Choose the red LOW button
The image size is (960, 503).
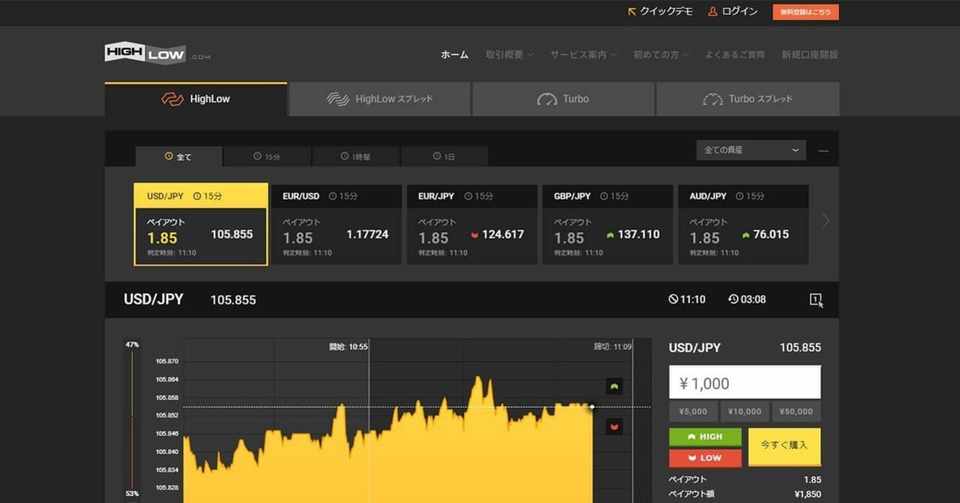pos(705,458)
